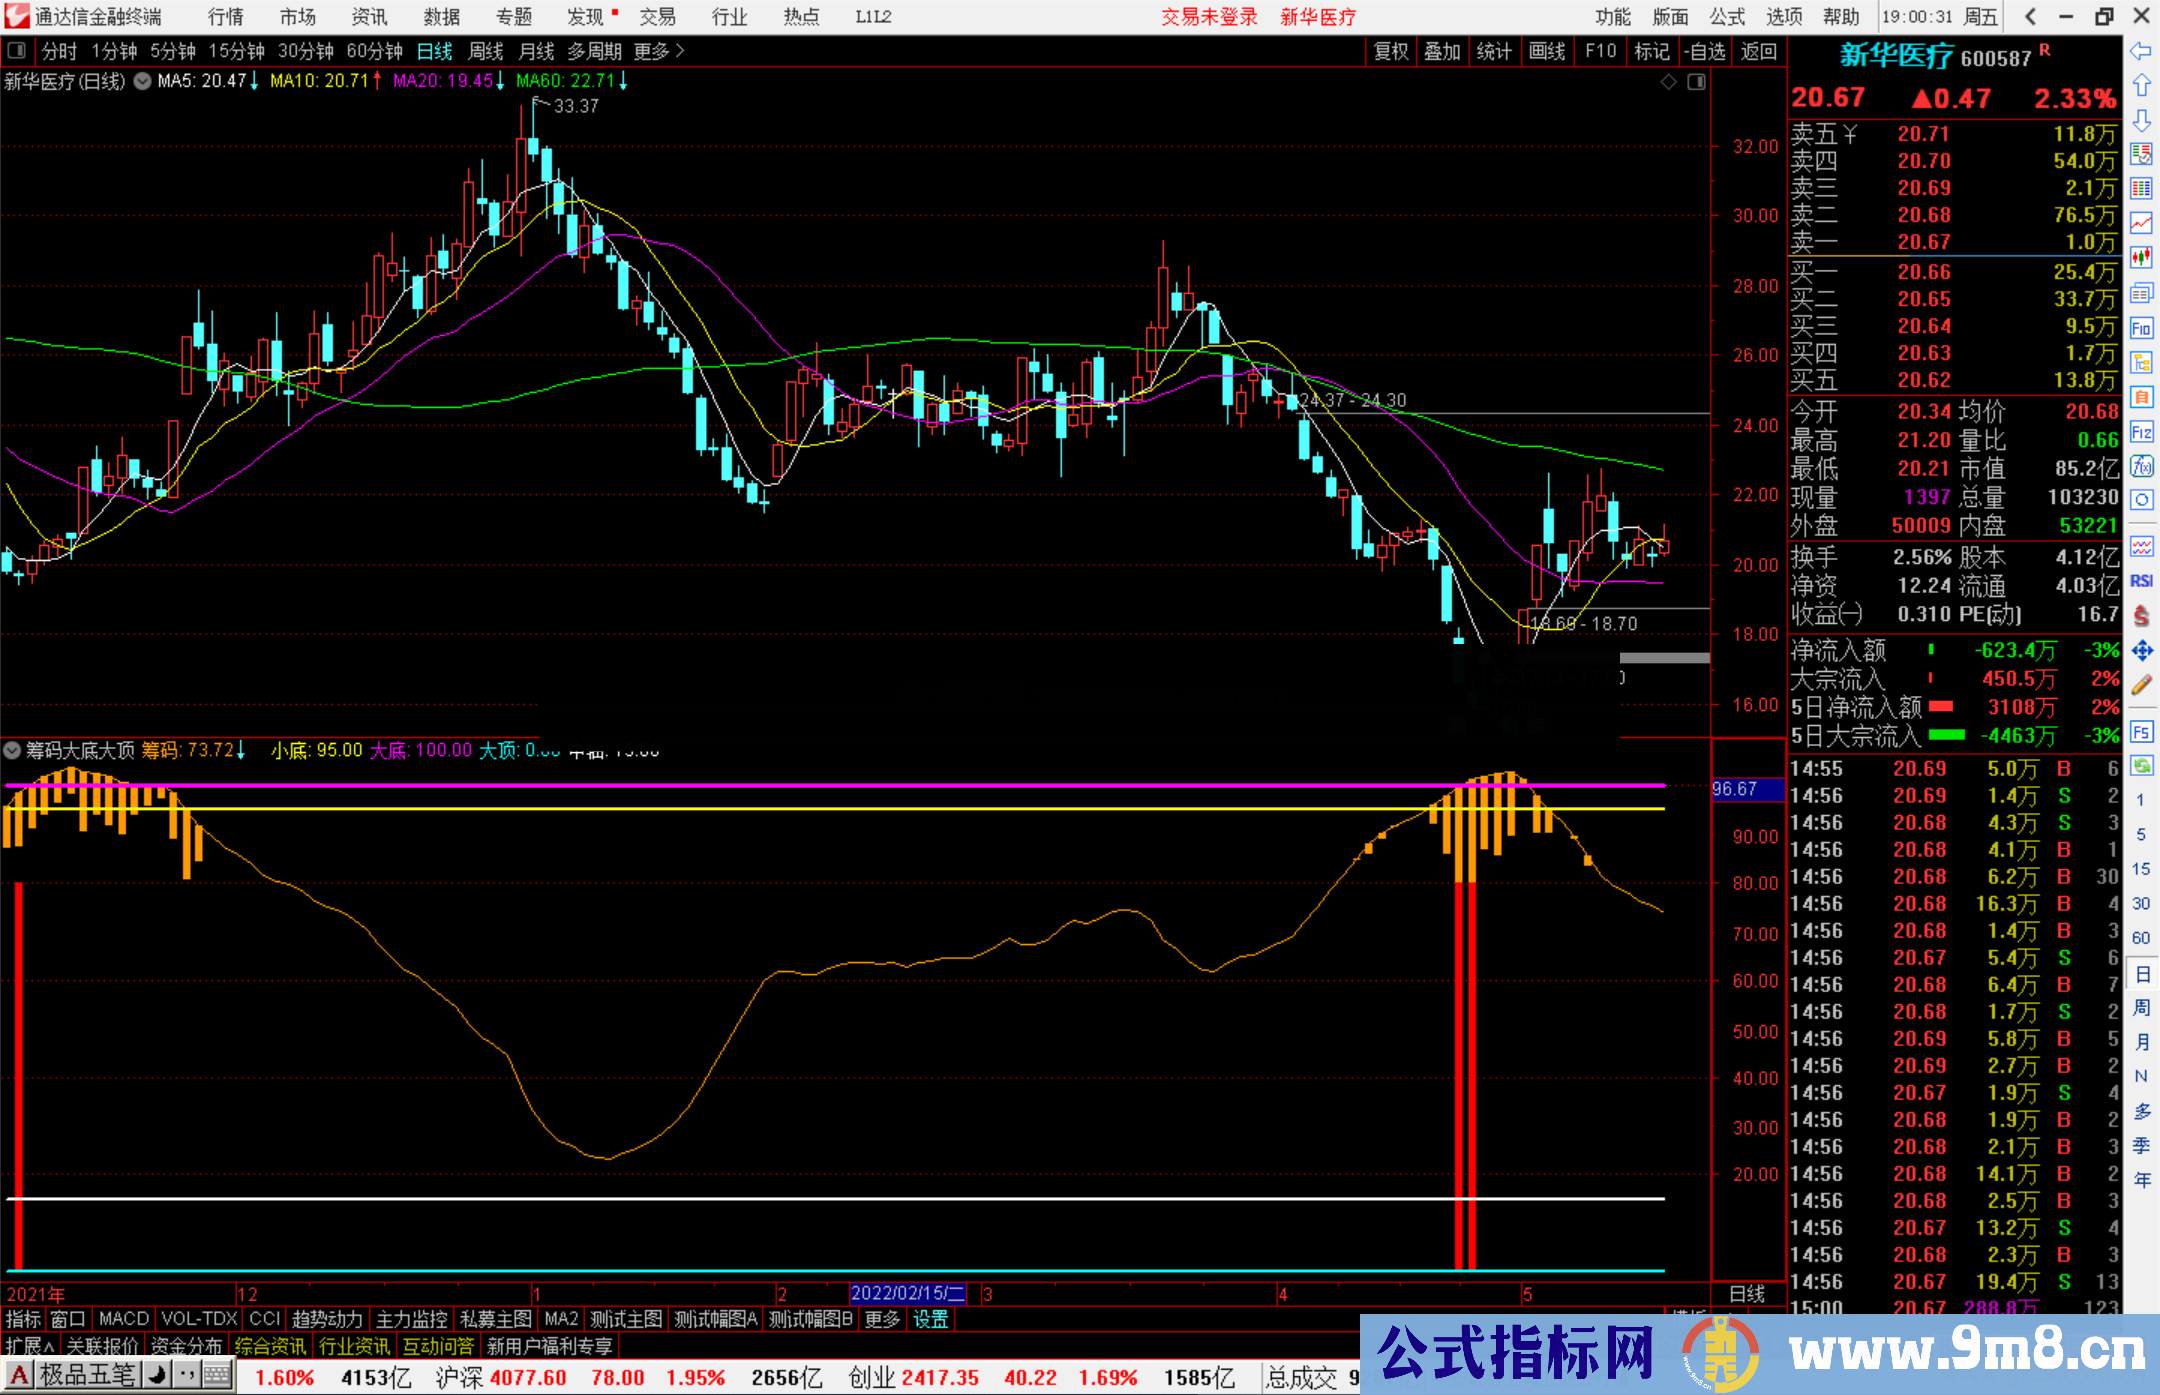Click the candlestick chart icon in sidebar
2160x1395 pixels.
click(x=2141, y=258)
